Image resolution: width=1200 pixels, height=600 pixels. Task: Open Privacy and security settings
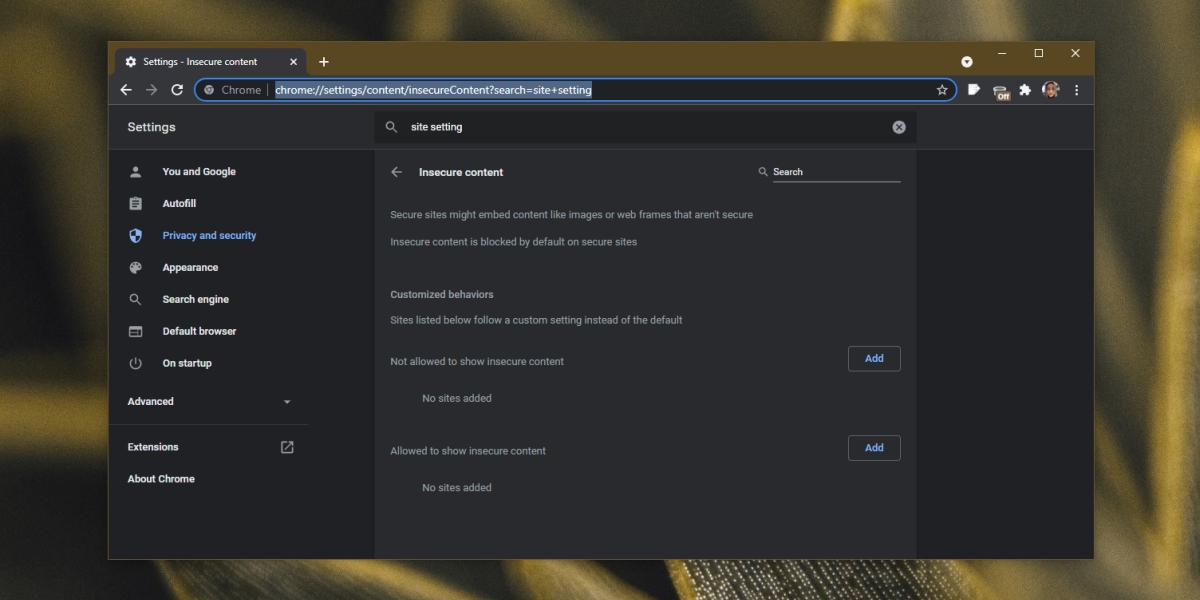(209, 236)
